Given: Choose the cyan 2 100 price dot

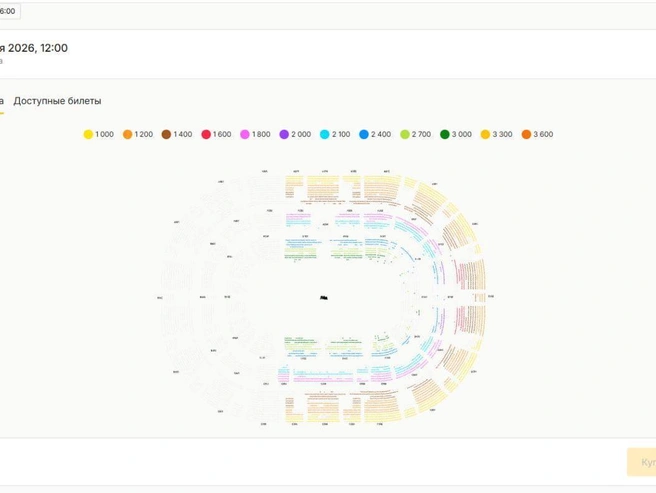Looking at the screenshot, I should click(x=325, y=134).
